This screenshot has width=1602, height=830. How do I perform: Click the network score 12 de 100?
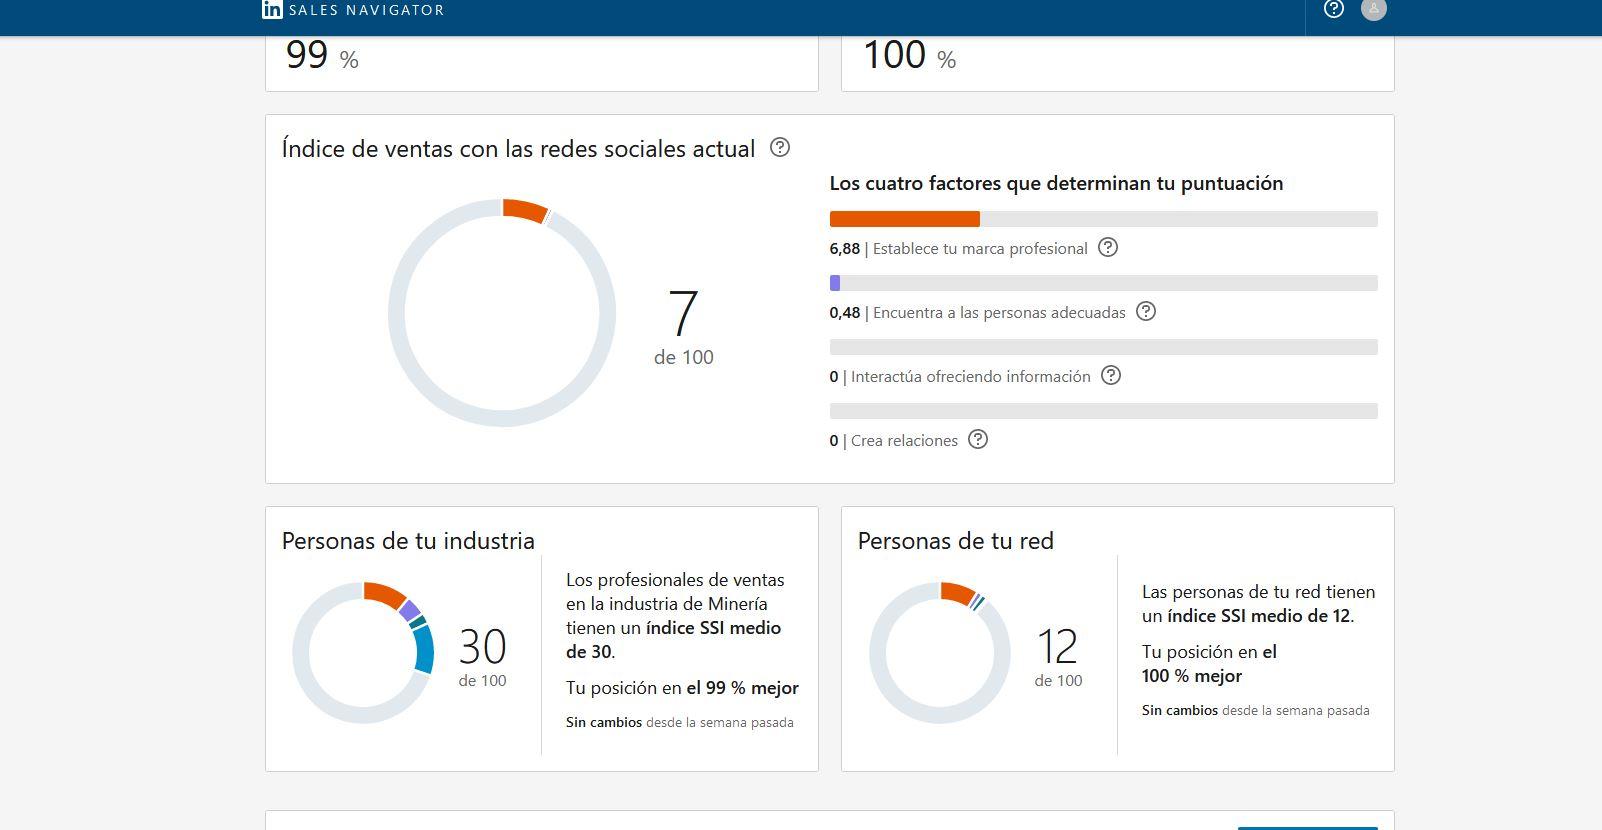click(1058, 657)
